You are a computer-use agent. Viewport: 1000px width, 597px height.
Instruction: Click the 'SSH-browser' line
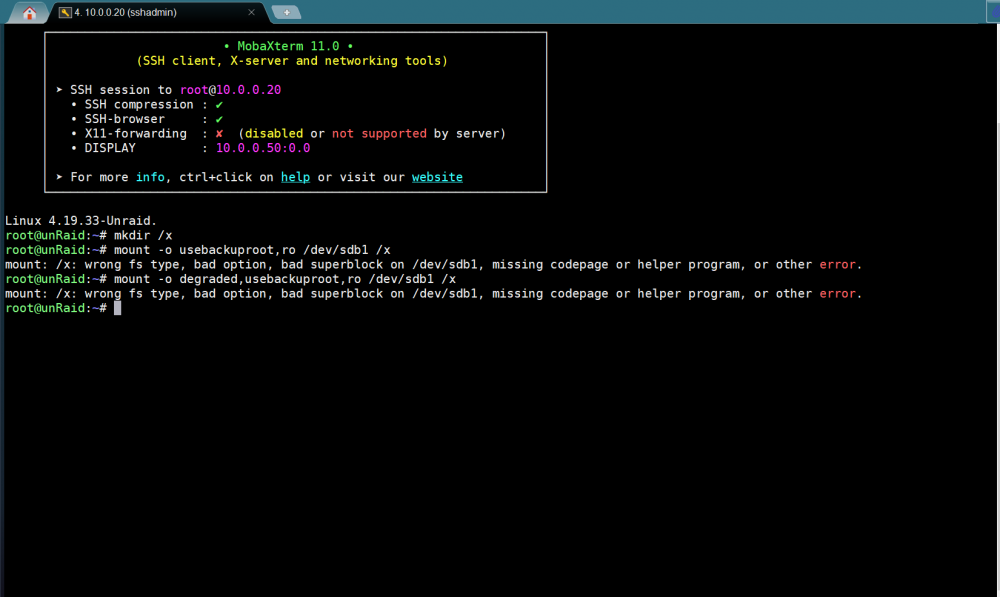(147, 119)
